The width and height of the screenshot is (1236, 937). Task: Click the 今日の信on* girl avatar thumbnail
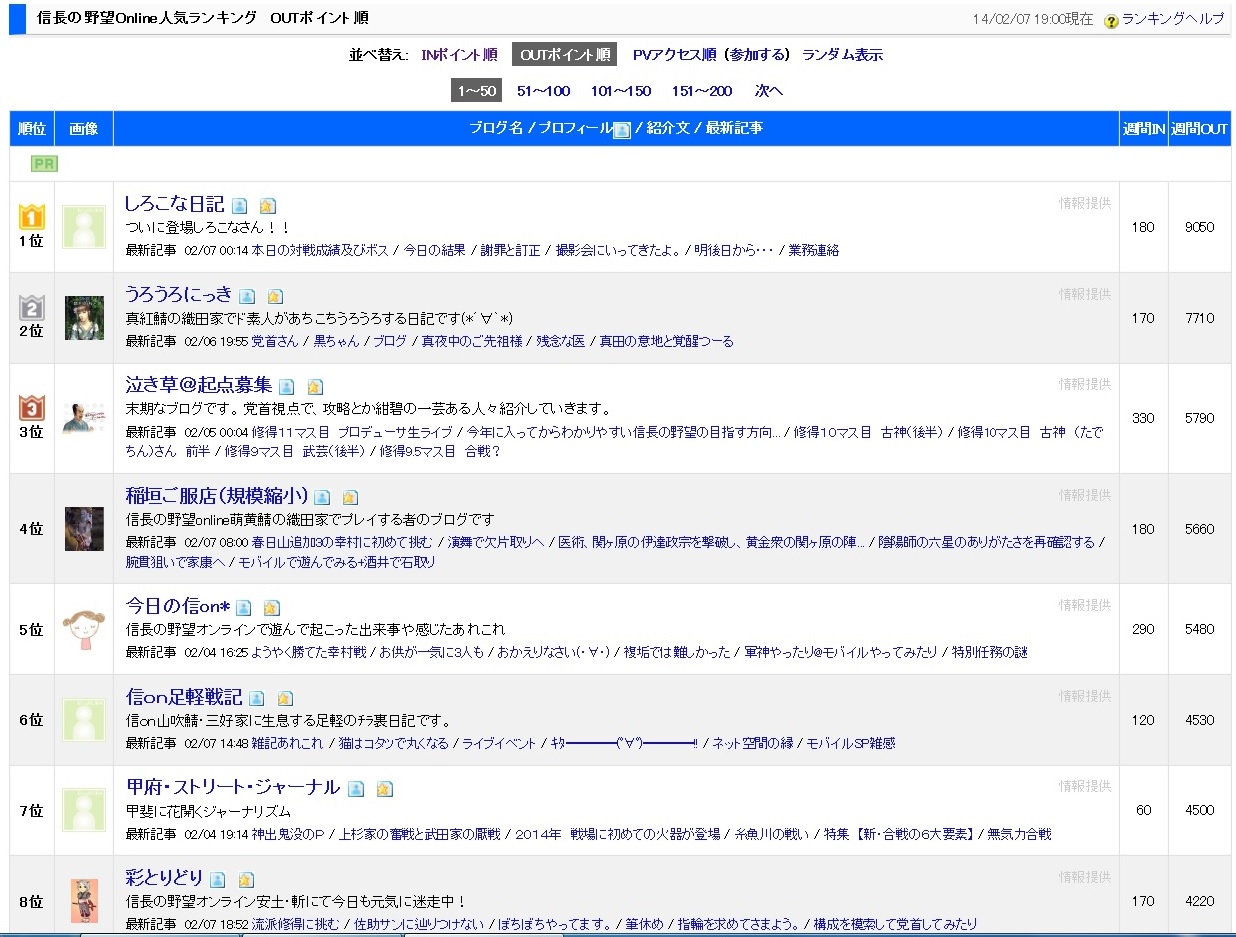[84, 629]
